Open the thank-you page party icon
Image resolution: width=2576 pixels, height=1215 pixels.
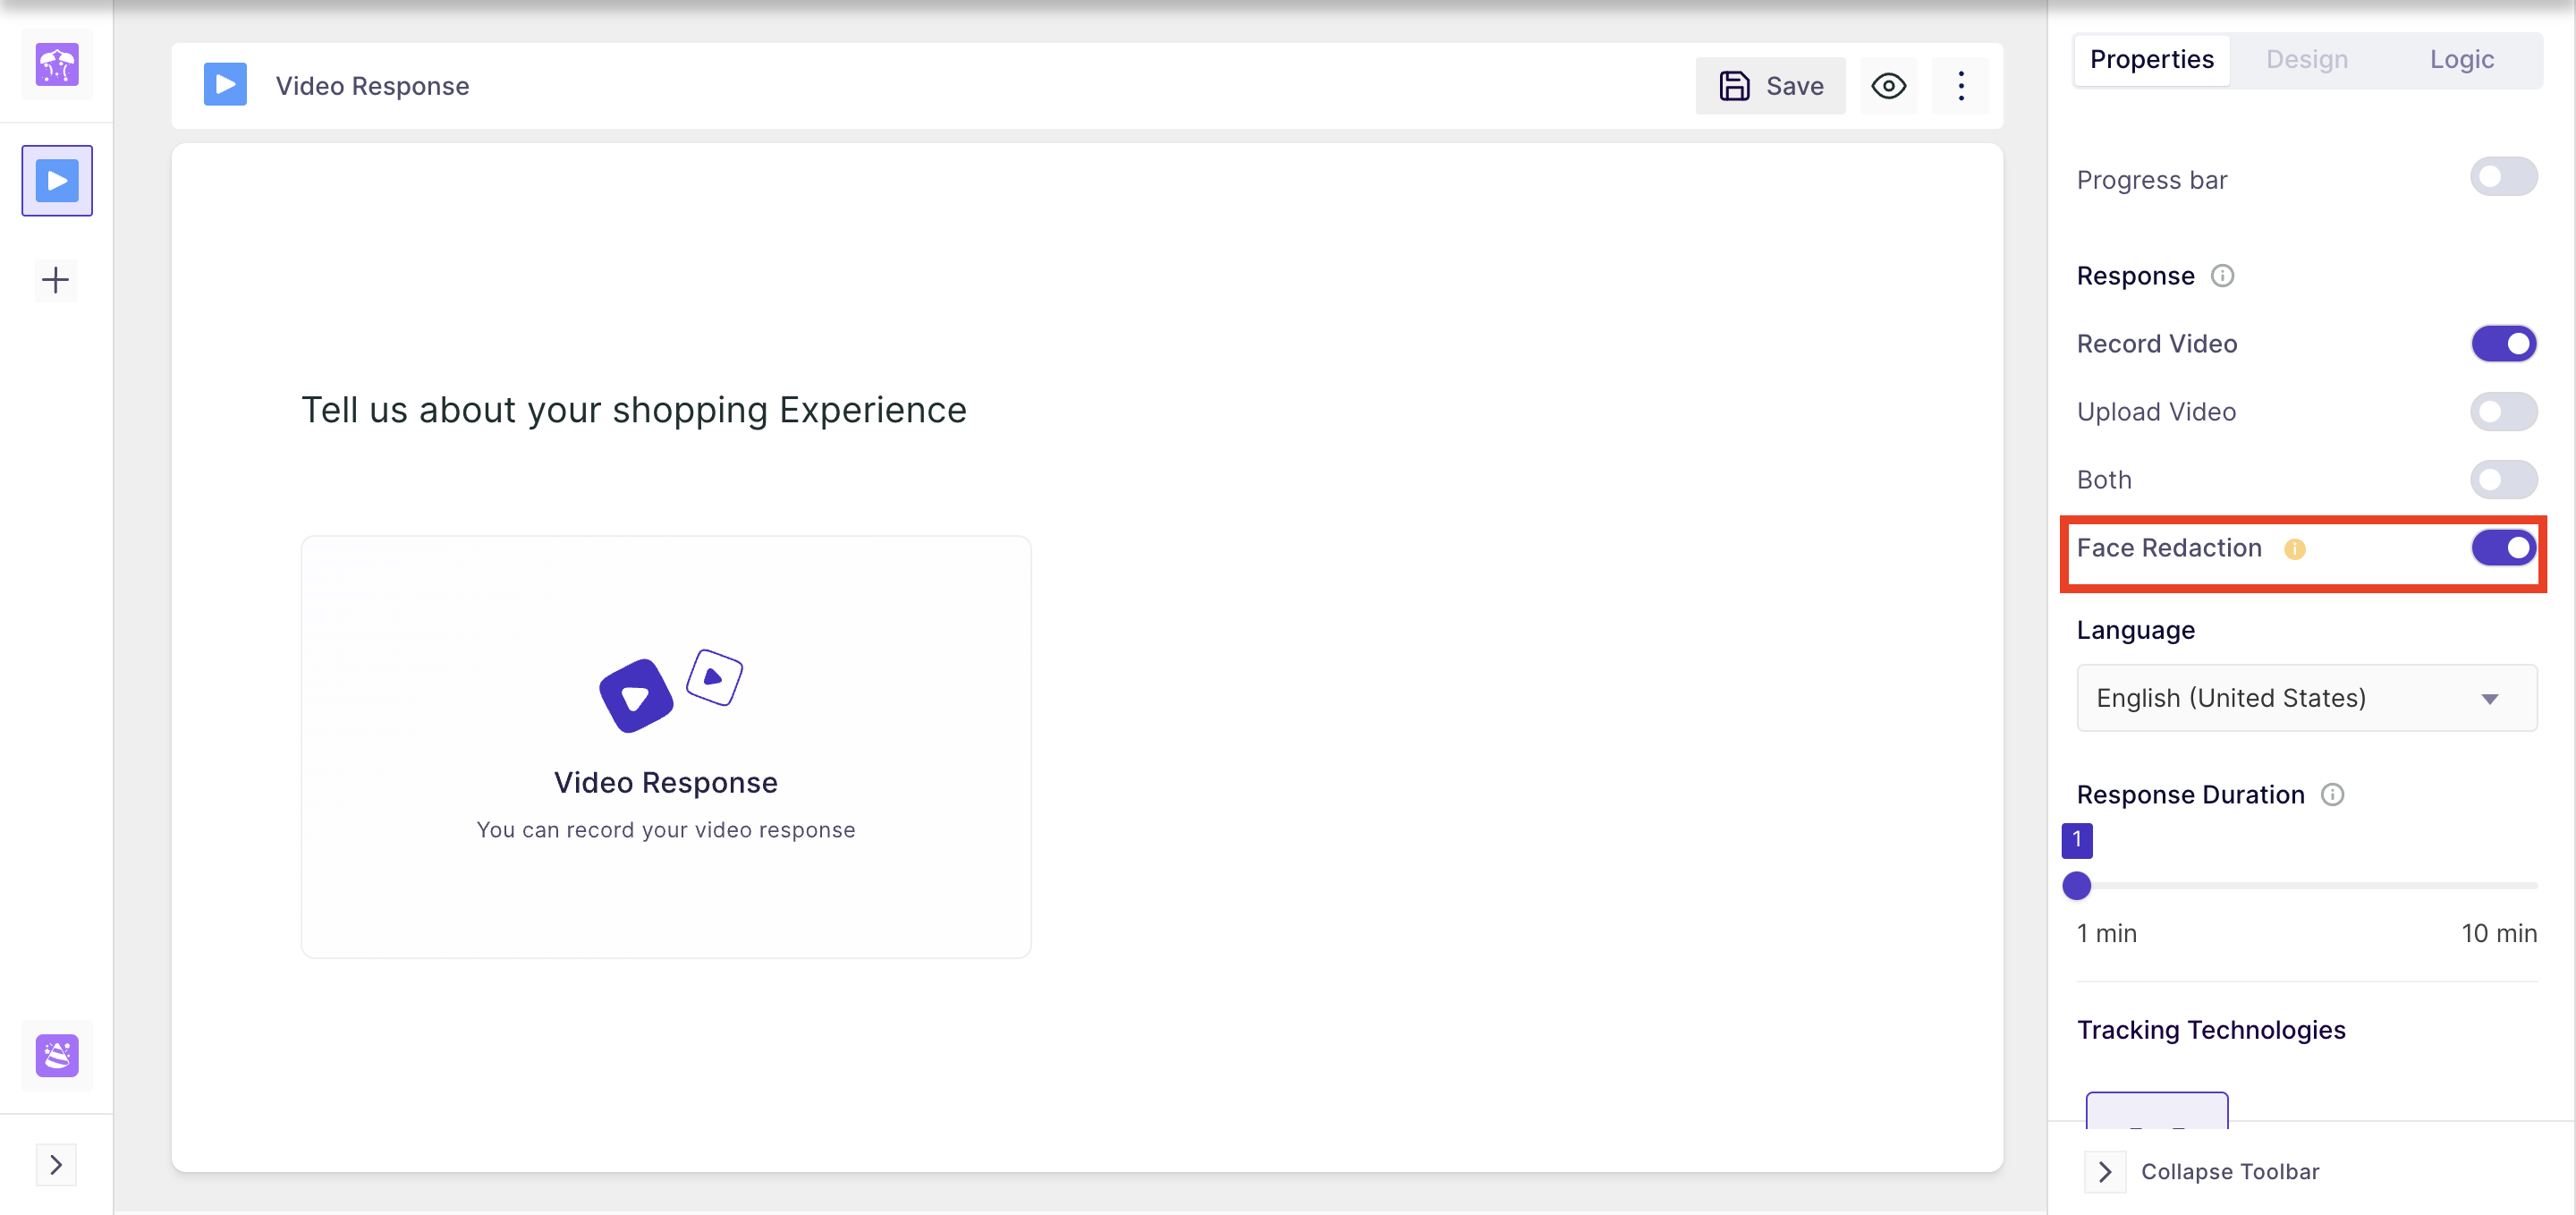tap(57, 1055)
